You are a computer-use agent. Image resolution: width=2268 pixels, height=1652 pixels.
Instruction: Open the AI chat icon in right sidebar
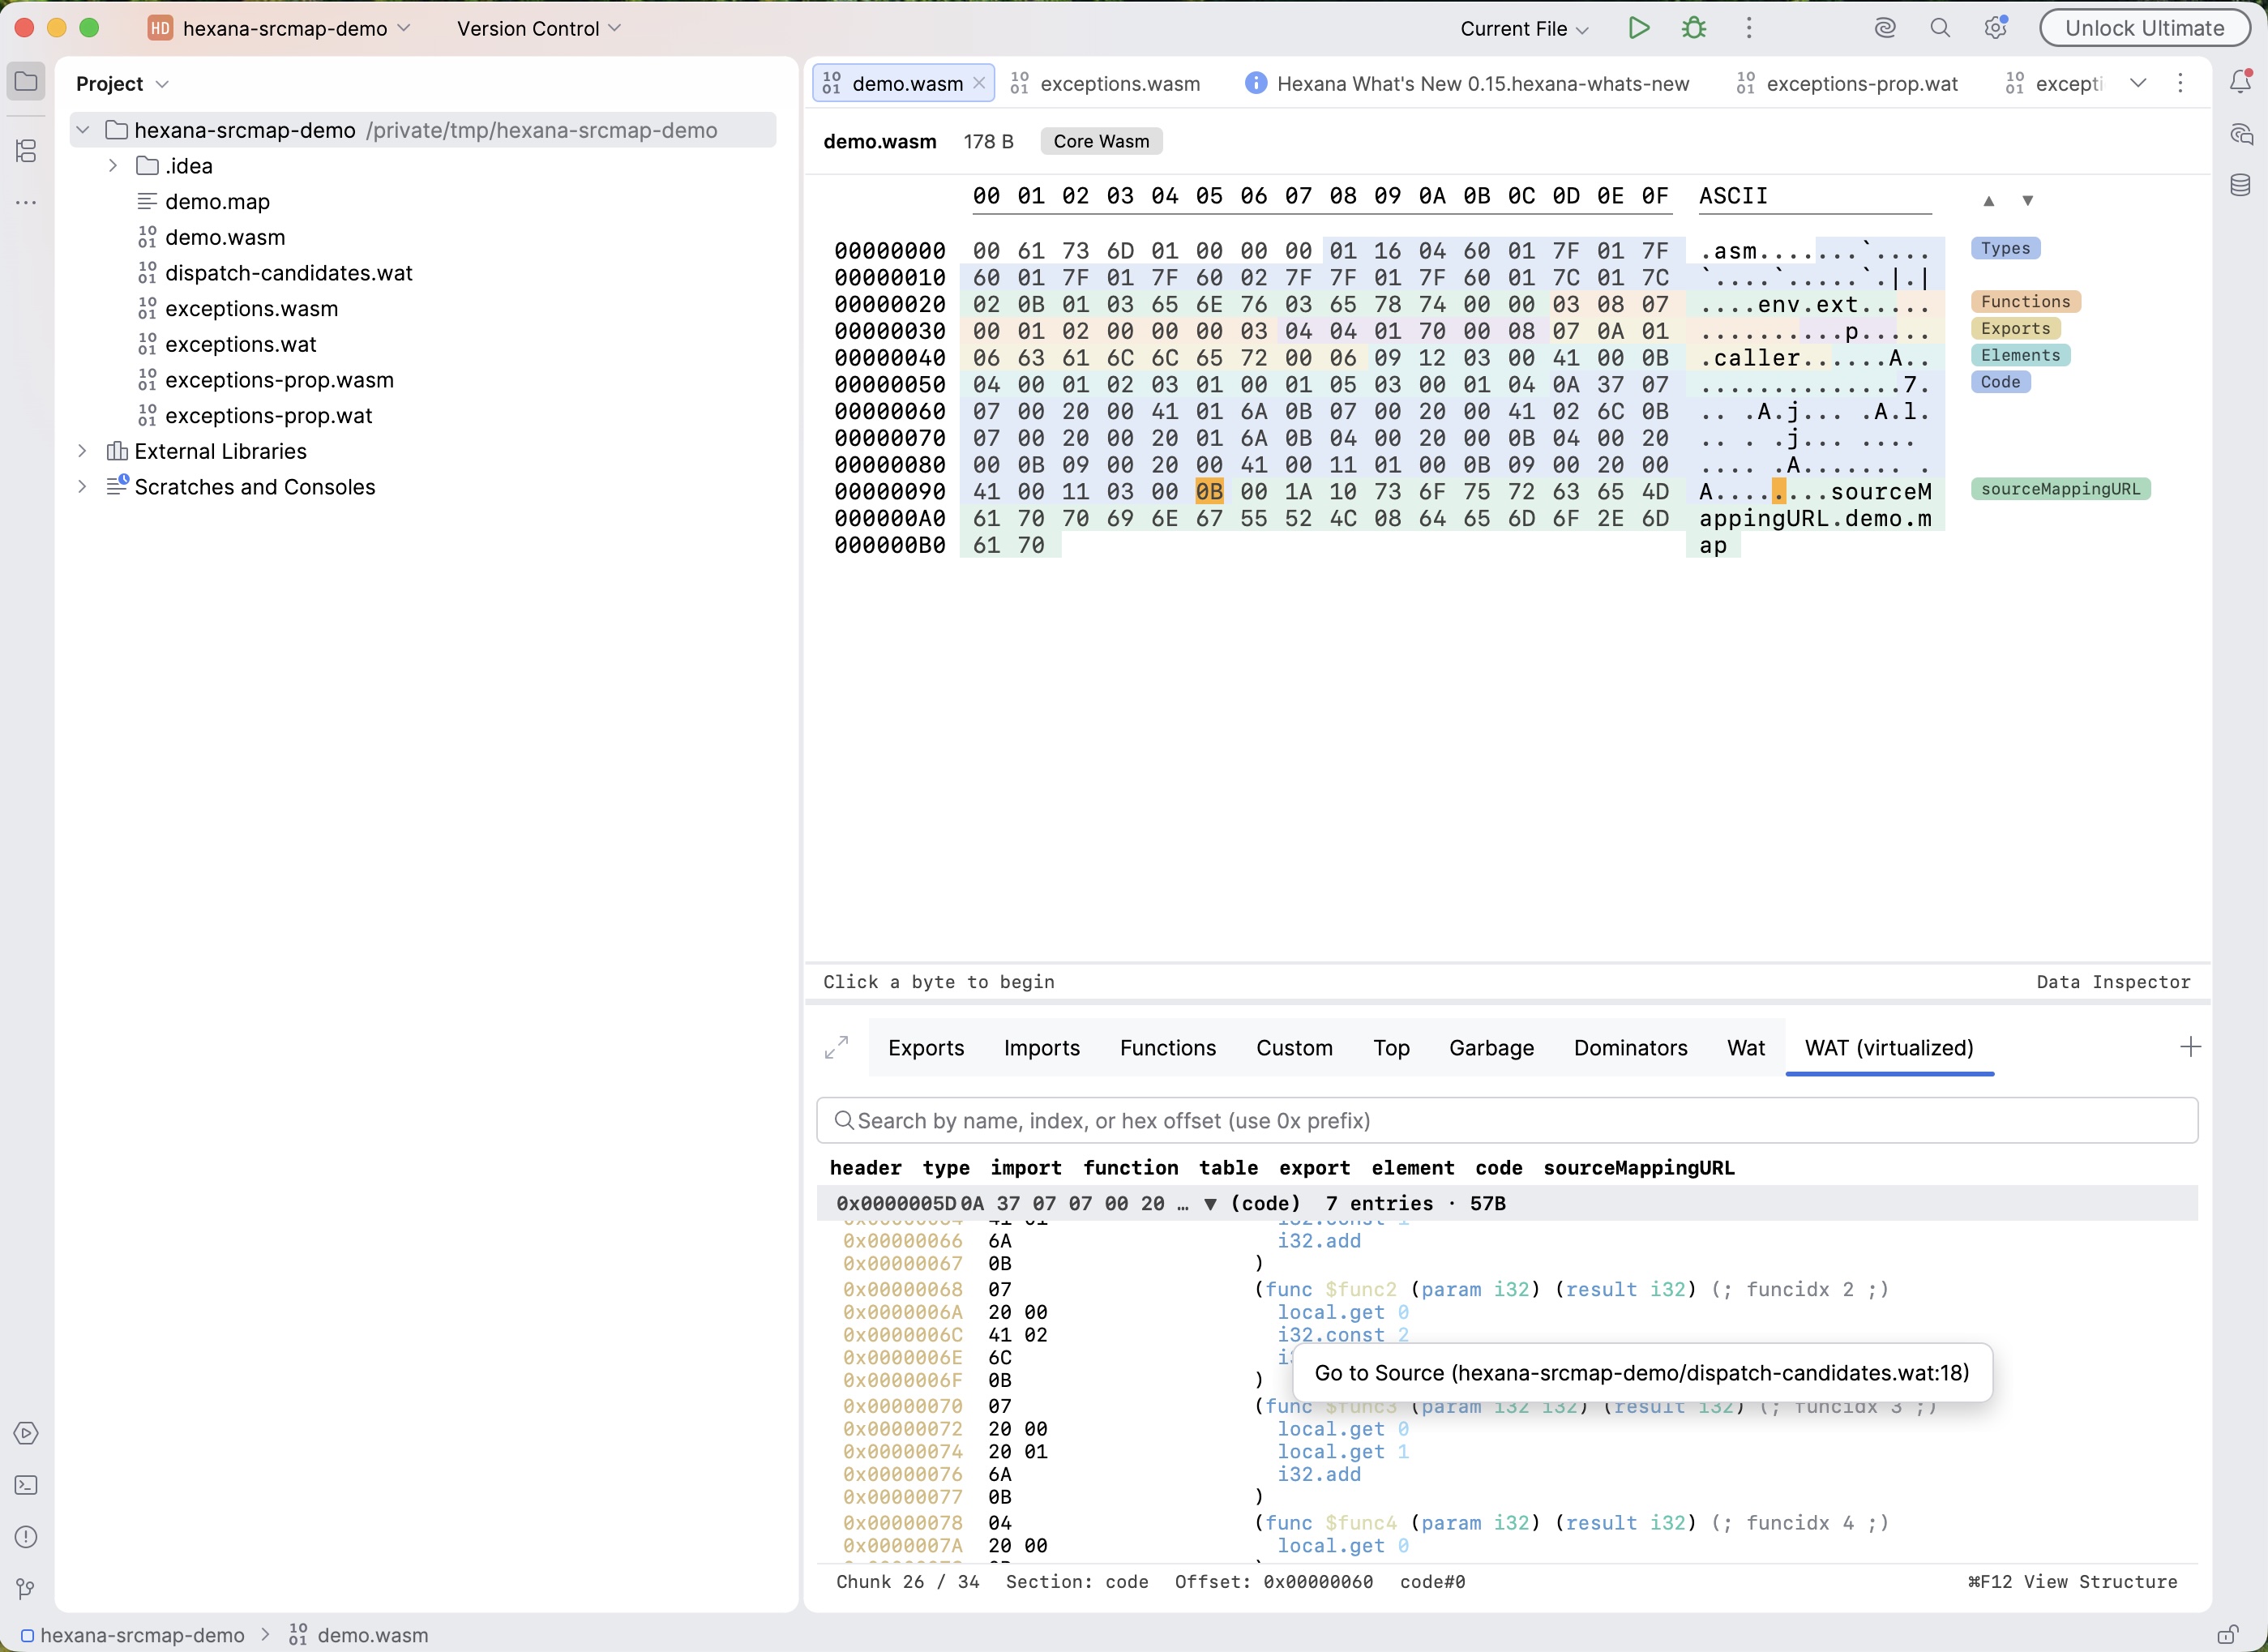pos(2241,134)
